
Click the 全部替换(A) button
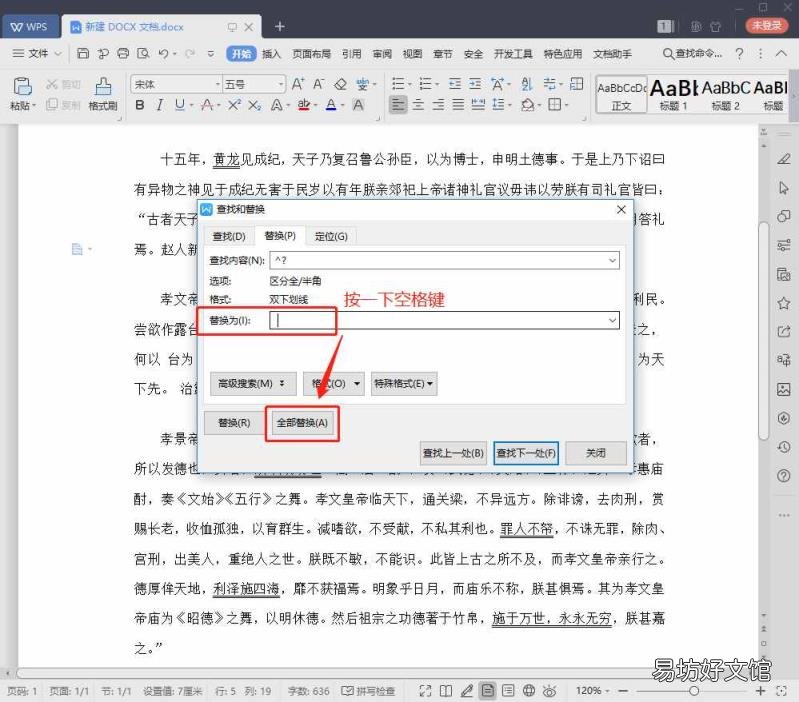[x=302, y=423]
